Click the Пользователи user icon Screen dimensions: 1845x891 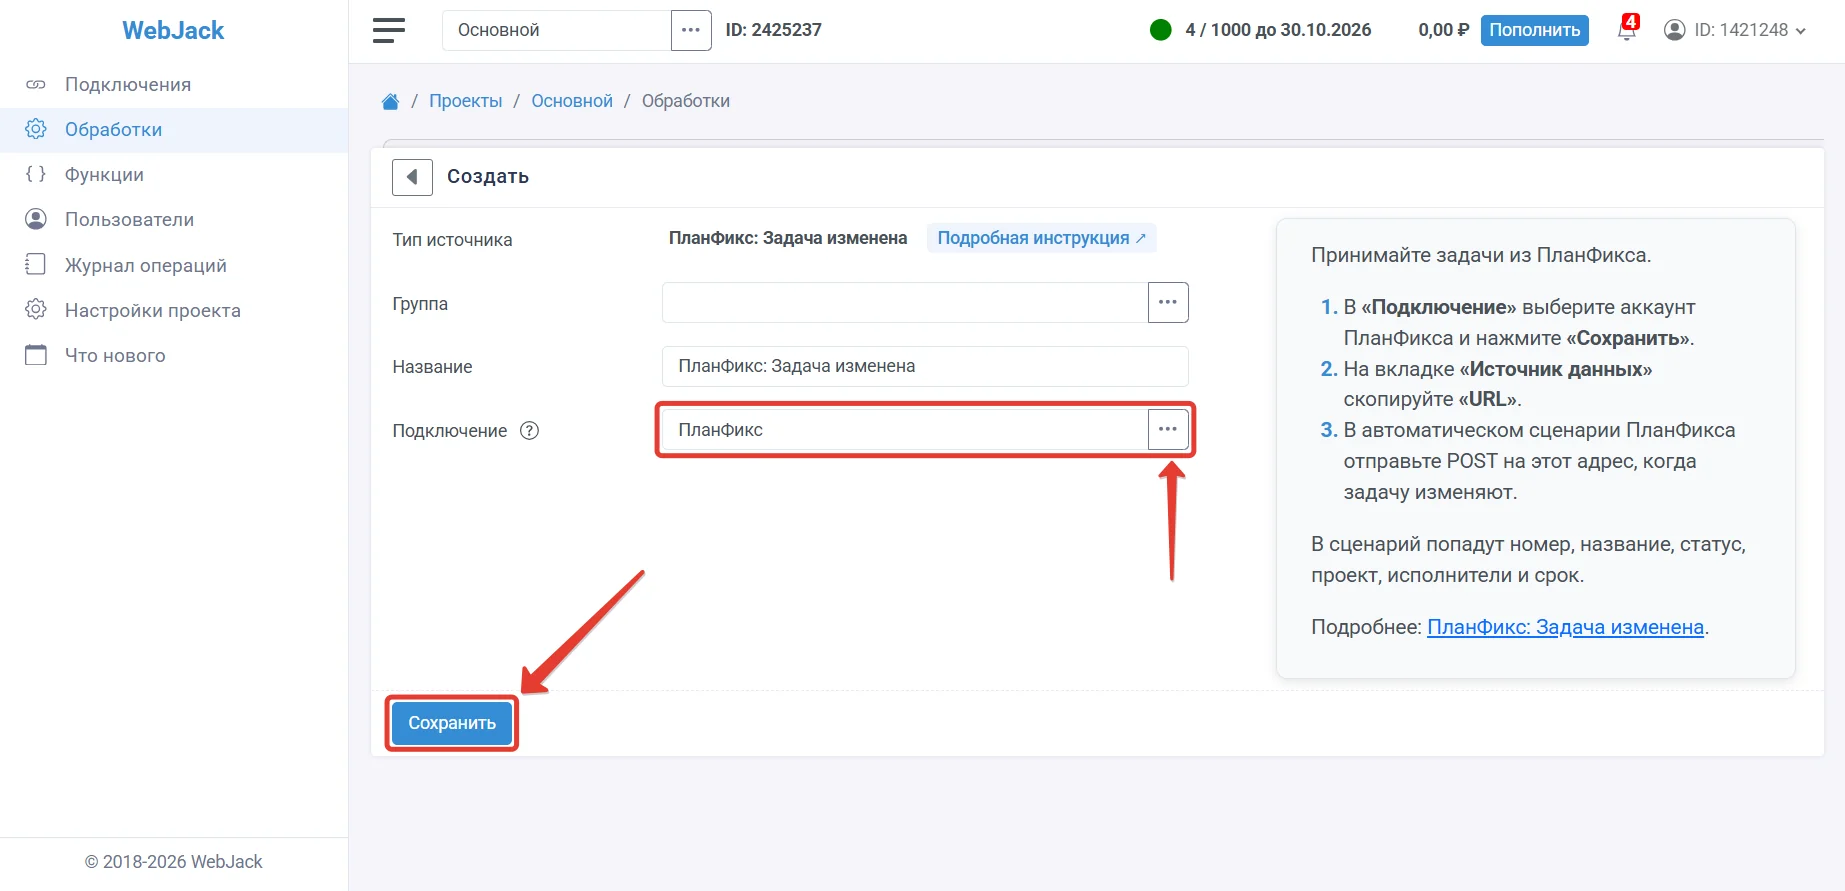(x=36, y=219)
